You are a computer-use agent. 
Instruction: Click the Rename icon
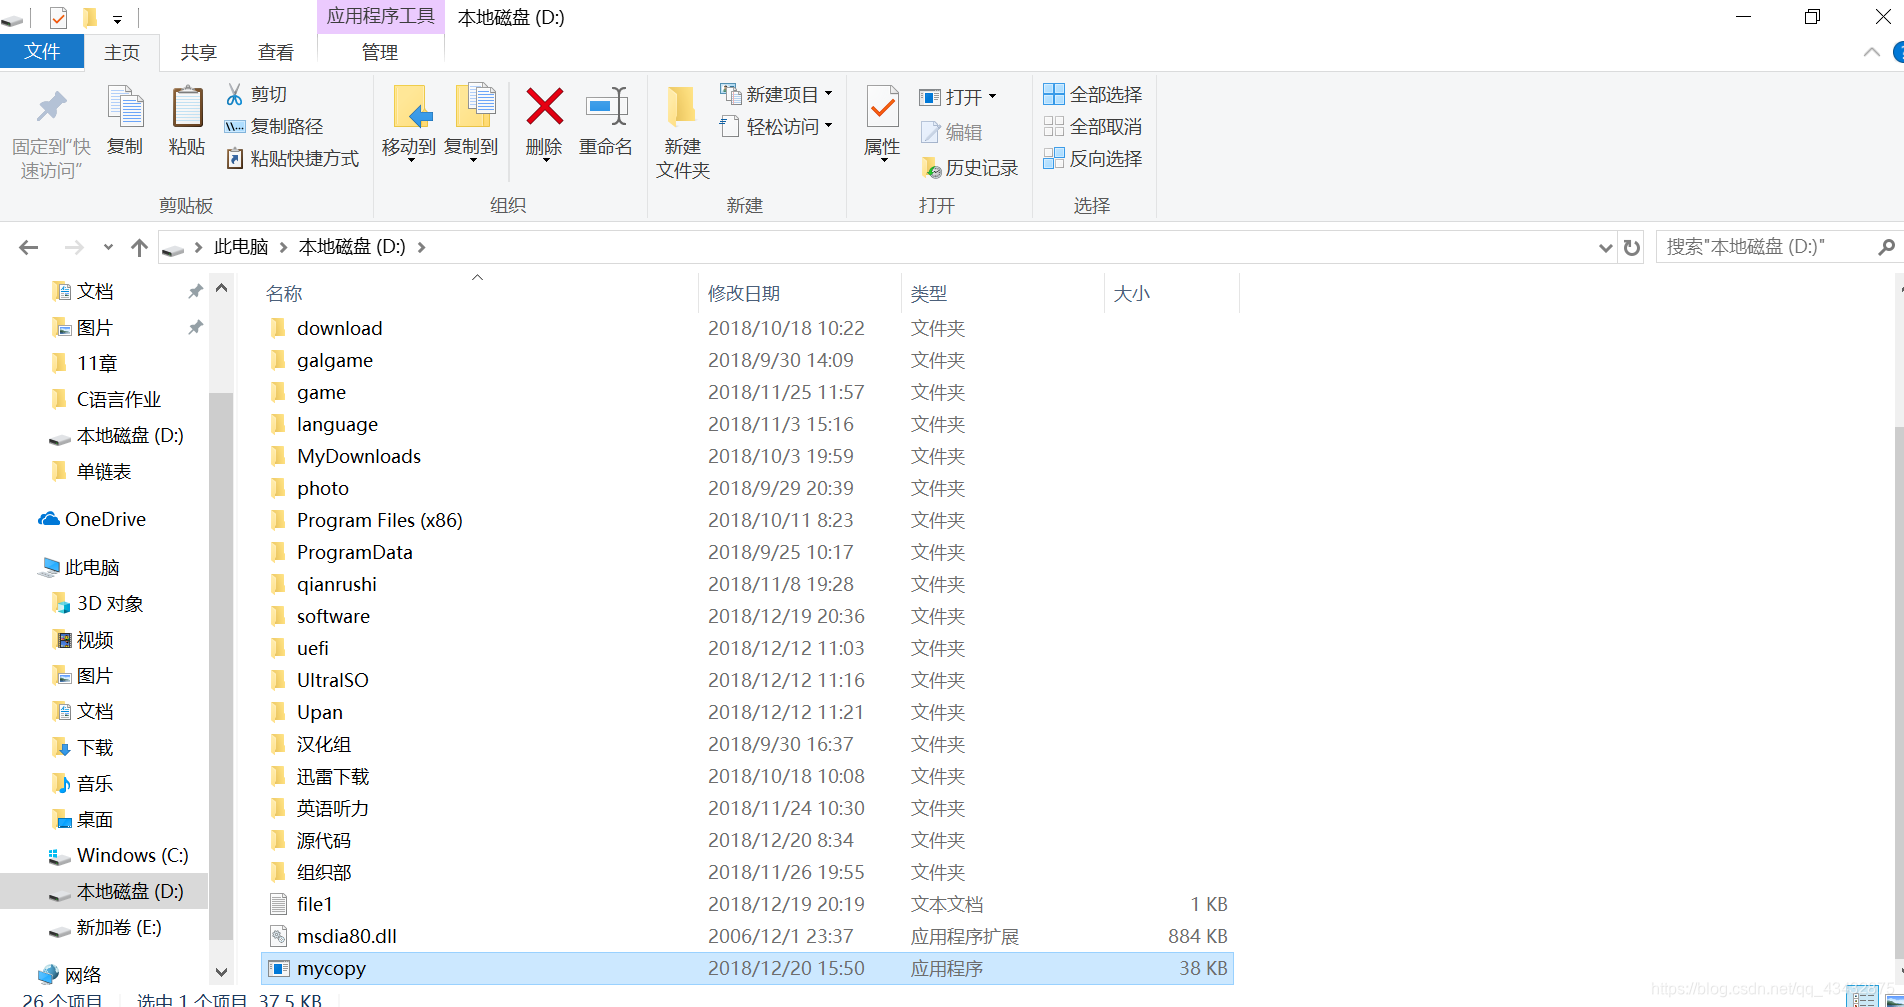pyautogui.click(x=606, y=106)
